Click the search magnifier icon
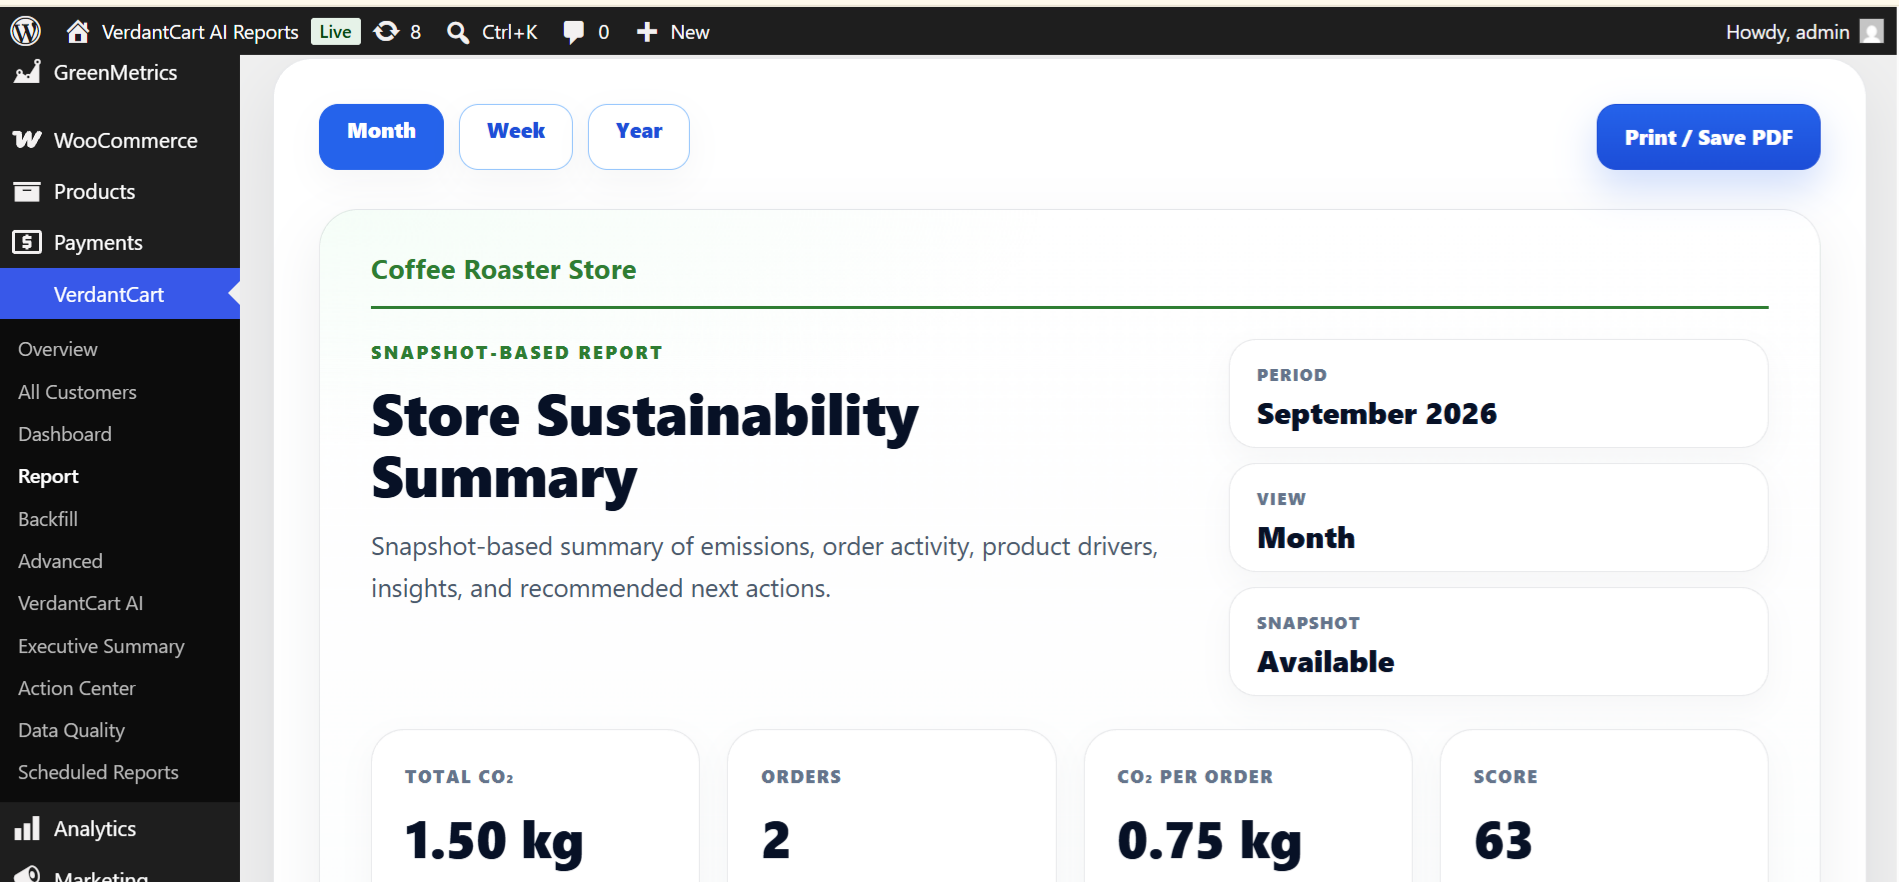Image resolution: width=1899 pixels, height=882 pixels. [x=457, y=32]
